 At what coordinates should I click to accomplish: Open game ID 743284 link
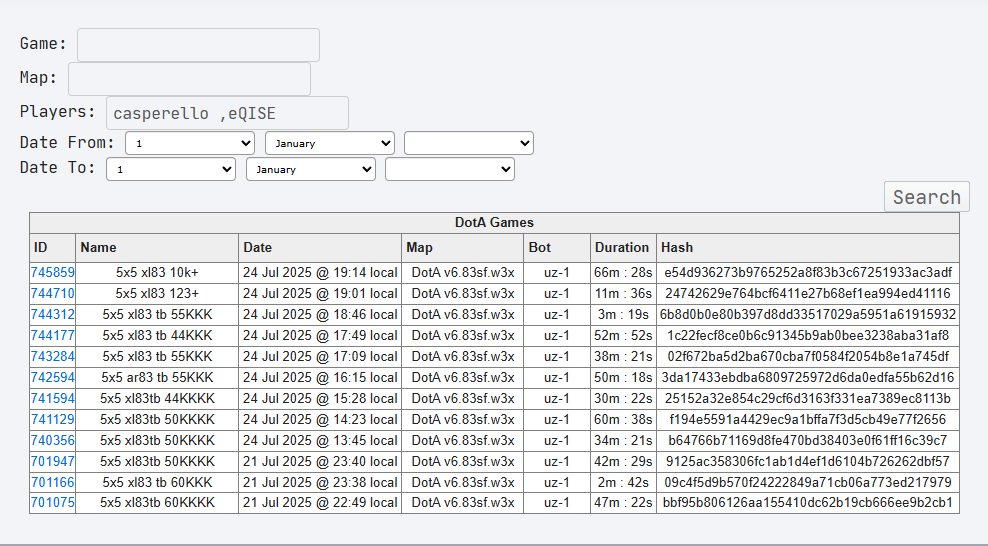pyautogui.click(x=52, y=356)
